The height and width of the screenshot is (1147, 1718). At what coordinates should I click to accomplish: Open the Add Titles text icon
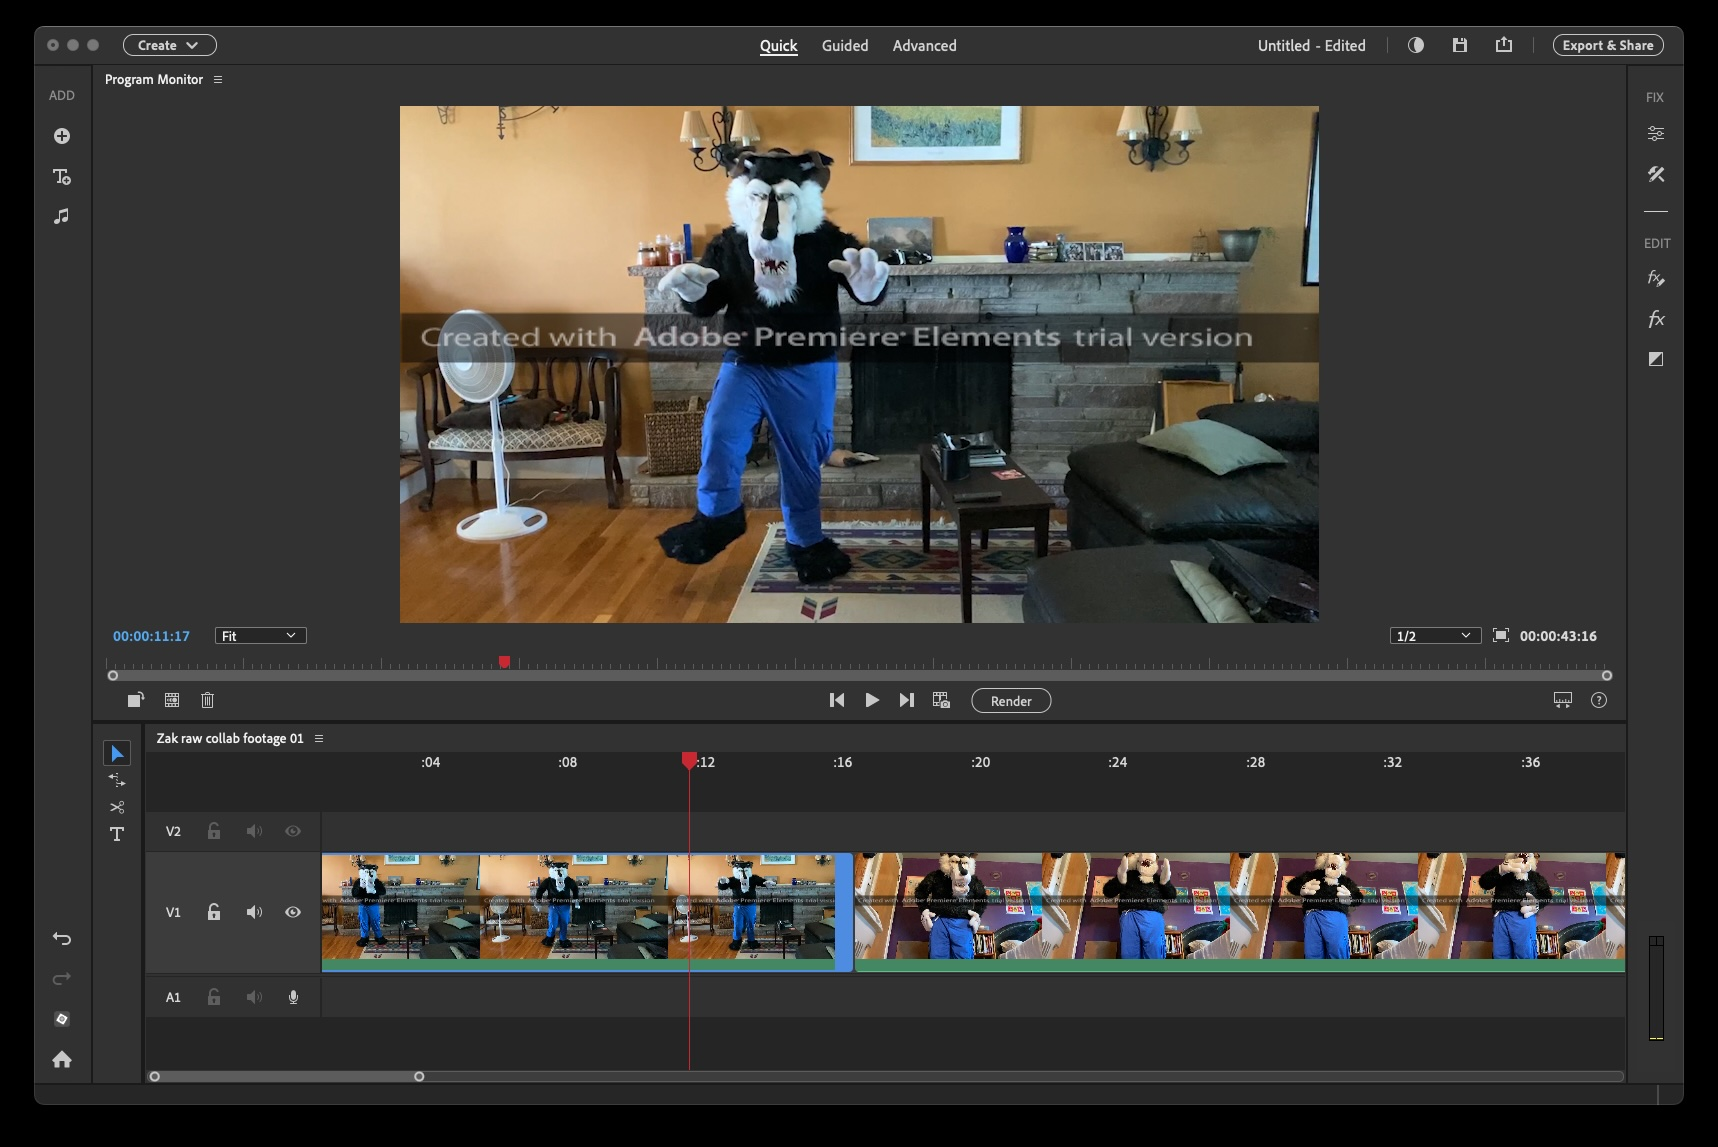(x=62, y=177)
